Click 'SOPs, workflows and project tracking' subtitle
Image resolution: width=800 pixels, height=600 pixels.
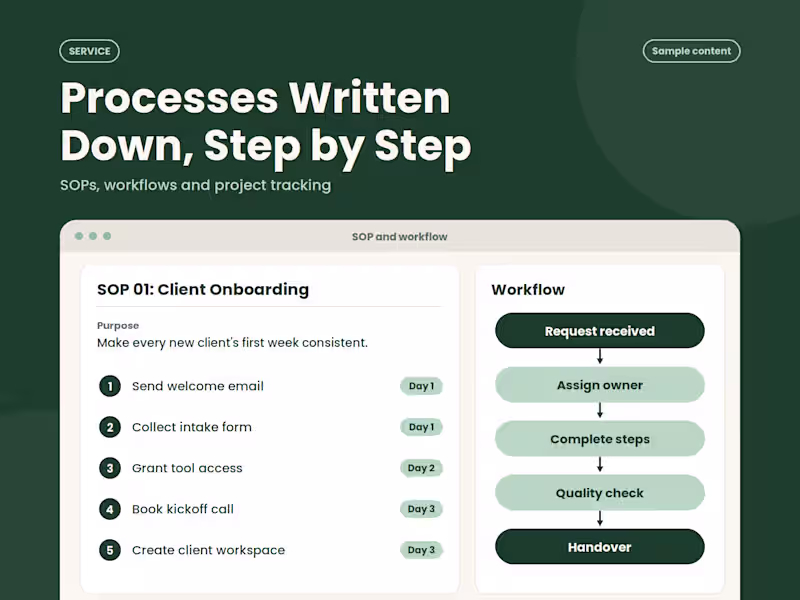tap(195, 185)
